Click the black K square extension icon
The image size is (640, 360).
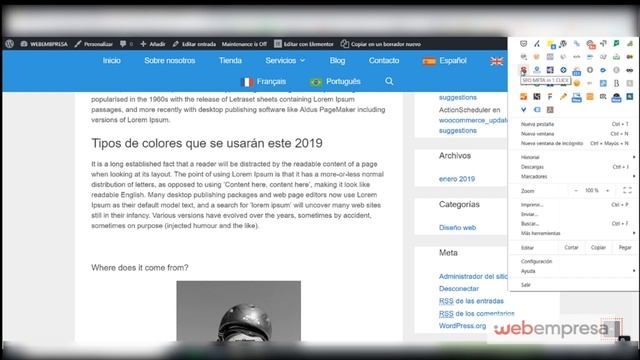[x=537, y=96]
